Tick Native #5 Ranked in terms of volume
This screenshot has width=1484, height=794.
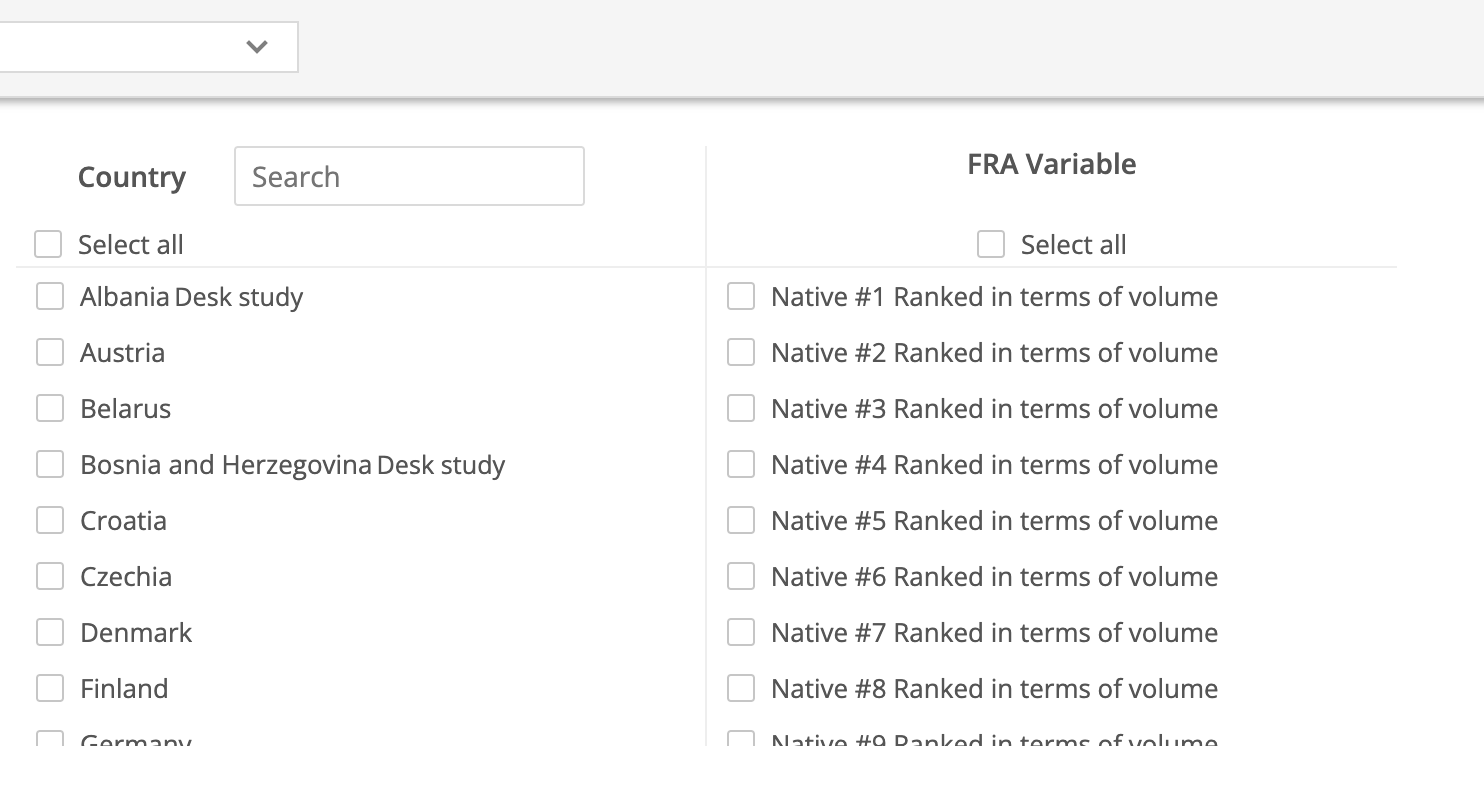point(740,520)
